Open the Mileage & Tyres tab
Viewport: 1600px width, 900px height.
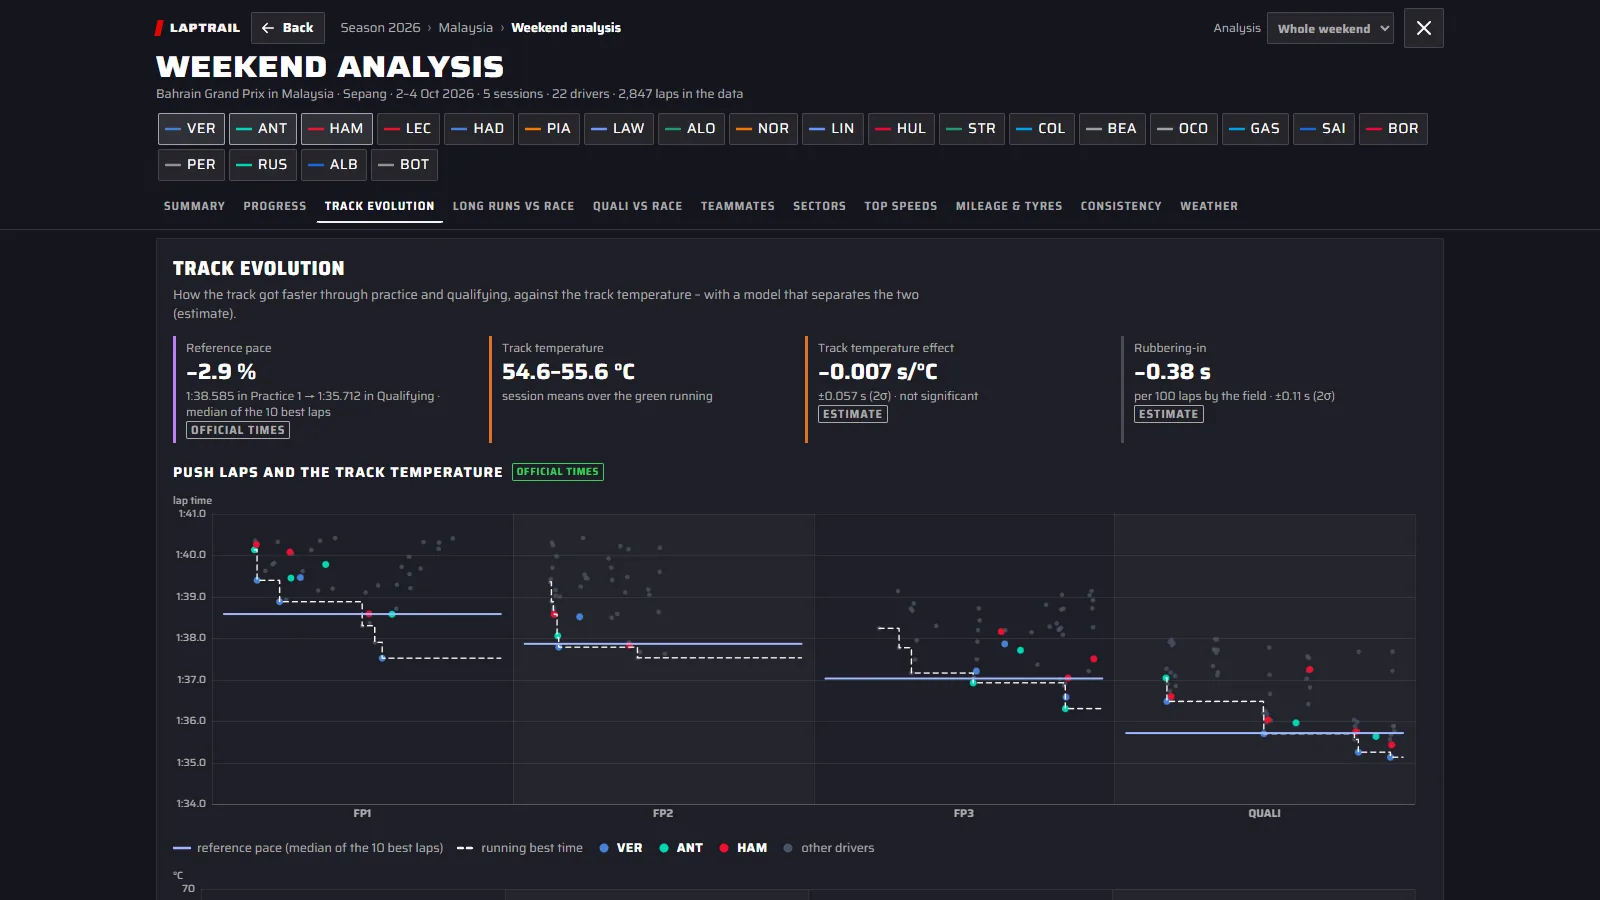pyautogui.click(x=1009, y=206)
